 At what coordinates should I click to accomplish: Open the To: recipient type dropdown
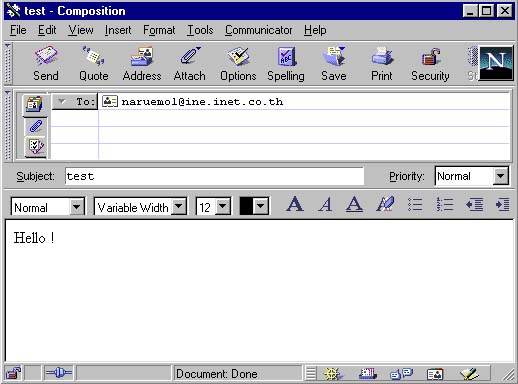coord(75,101)
